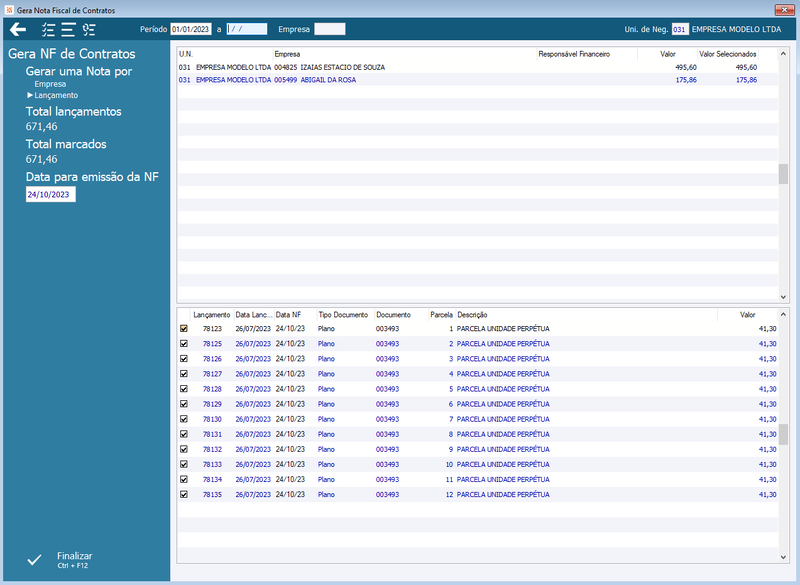Click the Período start date field
The width and height of the screenshot is (800, 585).
(191, 29)
